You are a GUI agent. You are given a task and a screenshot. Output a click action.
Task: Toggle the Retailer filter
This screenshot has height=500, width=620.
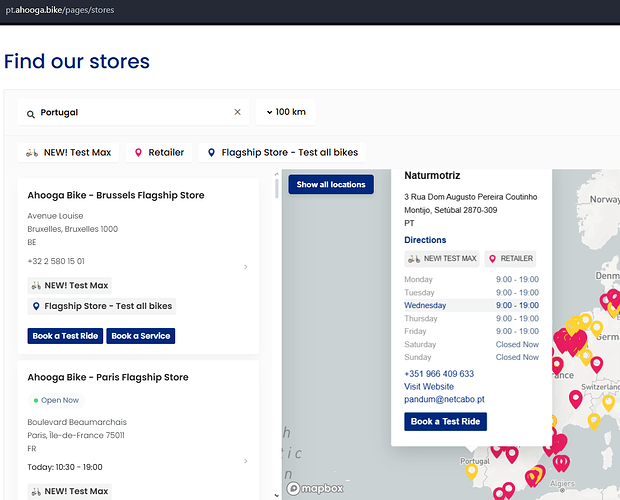[x=159, y=153]
